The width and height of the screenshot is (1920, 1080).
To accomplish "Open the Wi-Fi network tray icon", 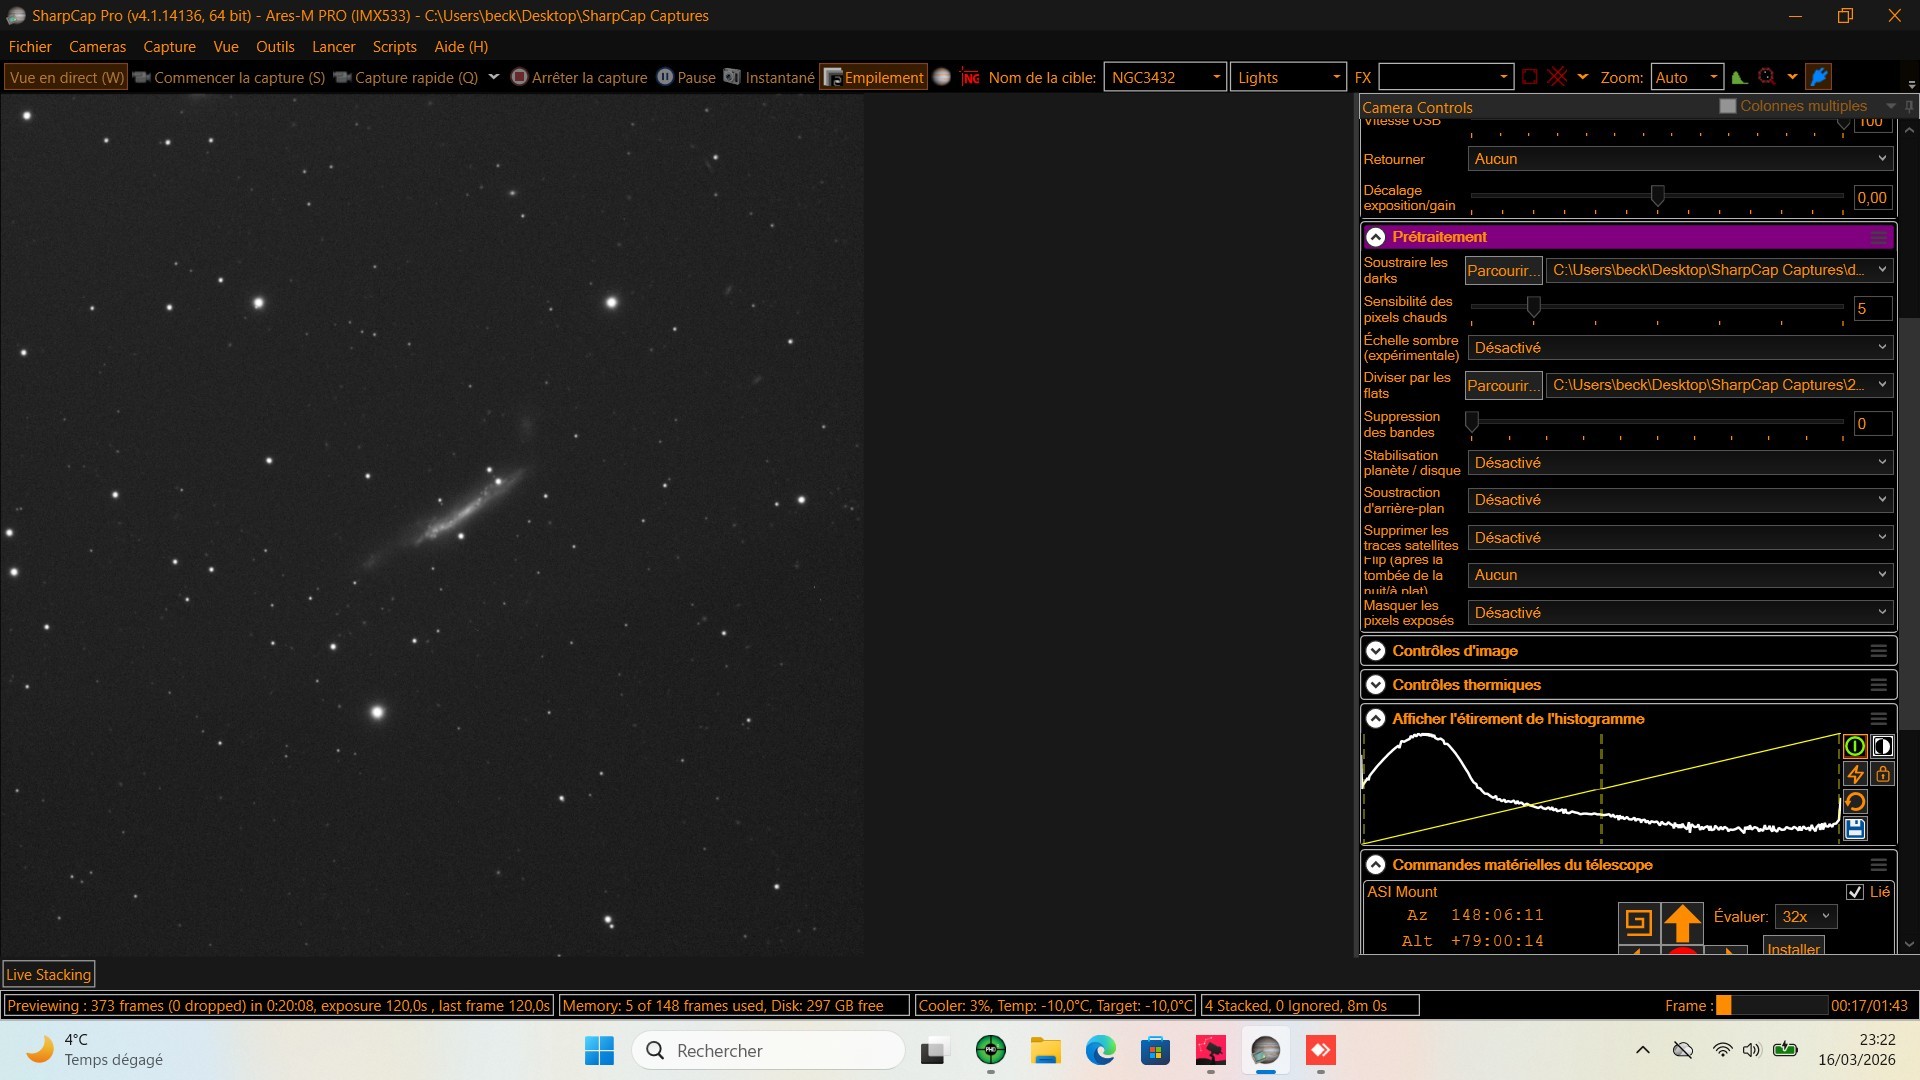I will click(x=1722, y=1050).
